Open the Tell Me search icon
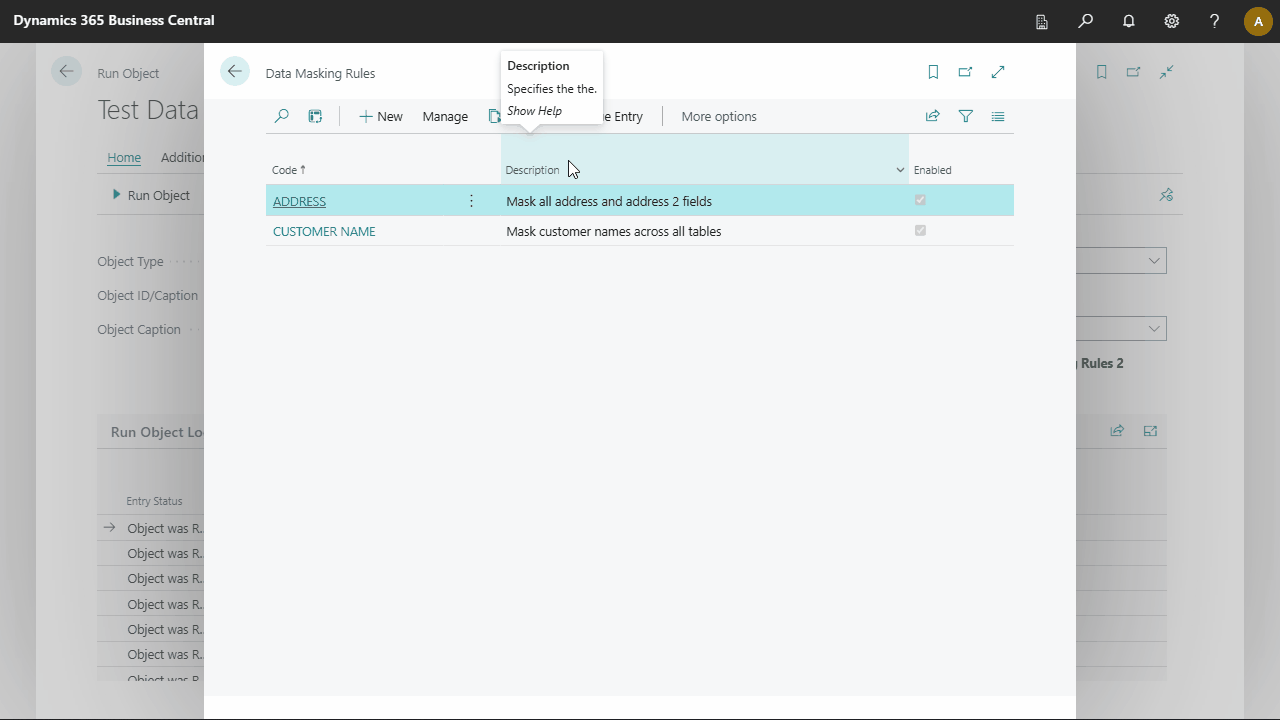1280x720 pixels. [x=1086, y=21]
